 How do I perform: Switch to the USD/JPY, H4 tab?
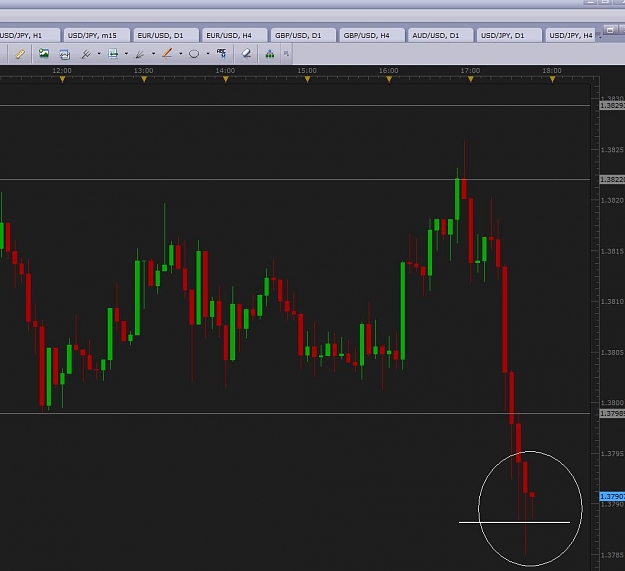tap(570, 35)
